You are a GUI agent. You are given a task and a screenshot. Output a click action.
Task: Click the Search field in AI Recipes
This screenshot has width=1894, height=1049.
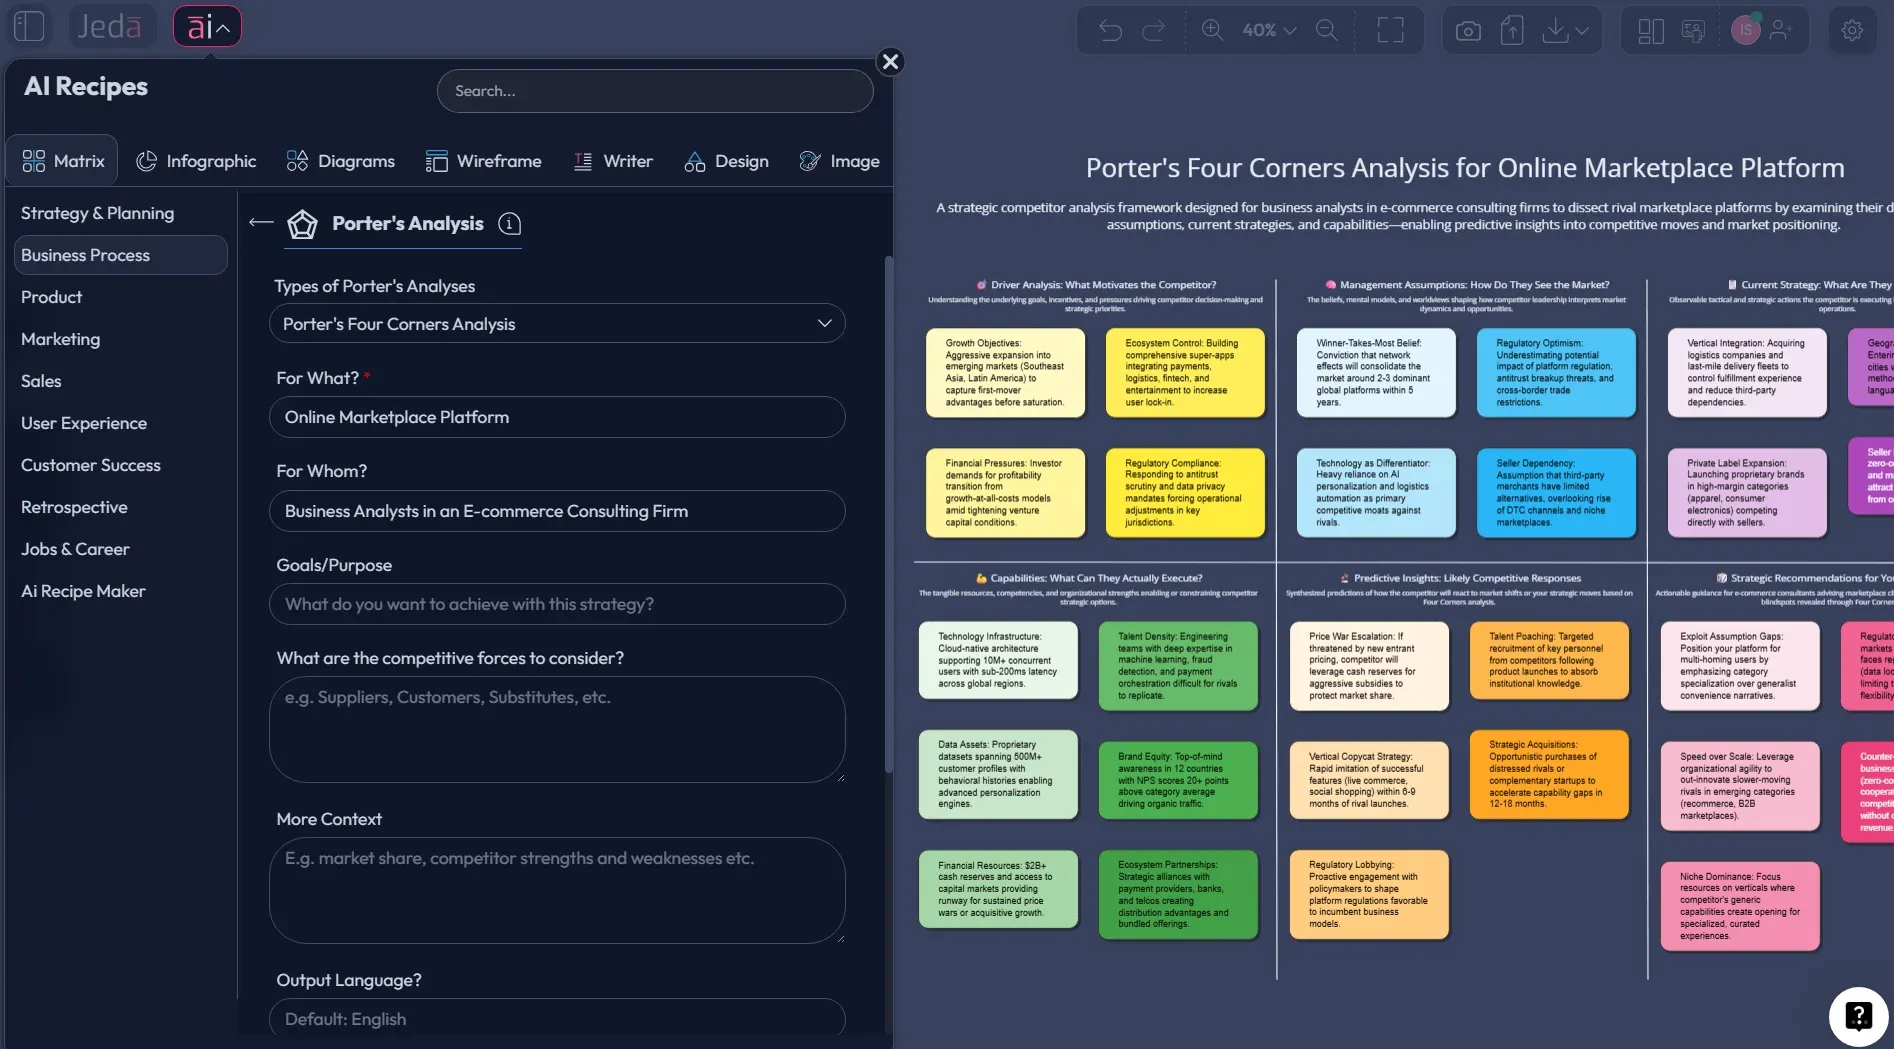click(655, 90)
